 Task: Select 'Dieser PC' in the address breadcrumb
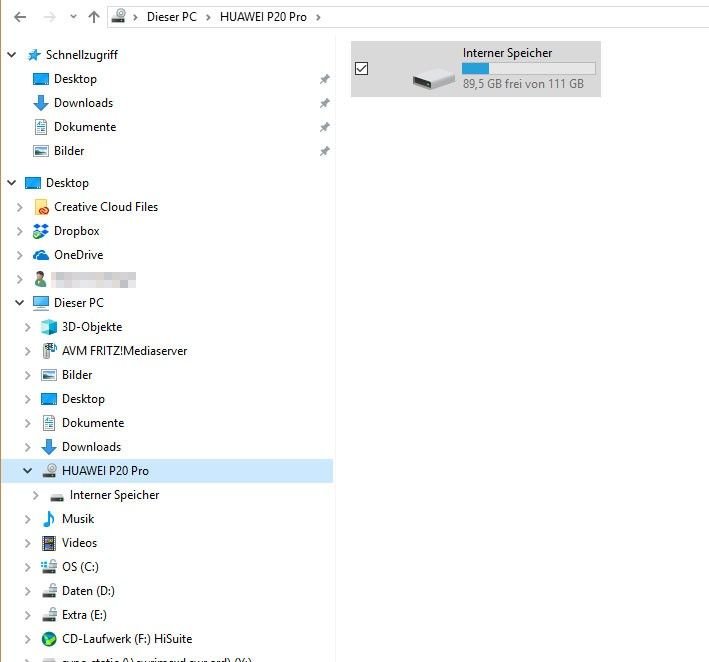[171, 17]
